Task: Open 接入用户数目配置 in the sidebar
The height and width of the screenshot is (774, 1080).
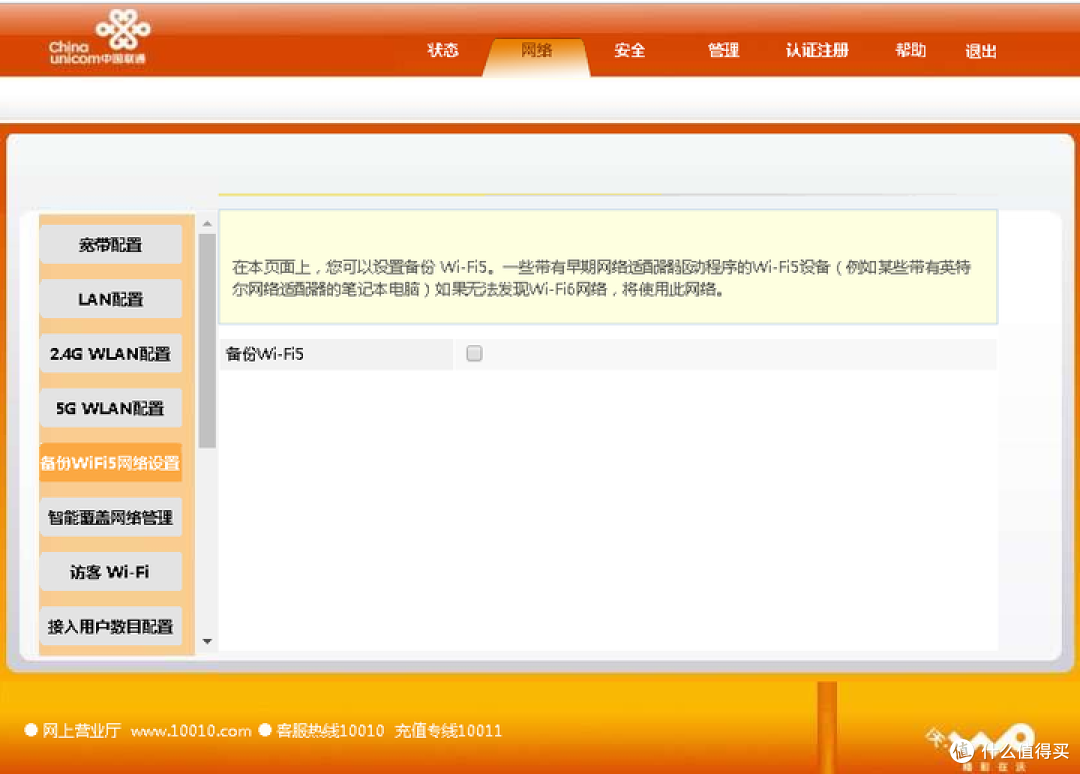Action: click(110, 625)
